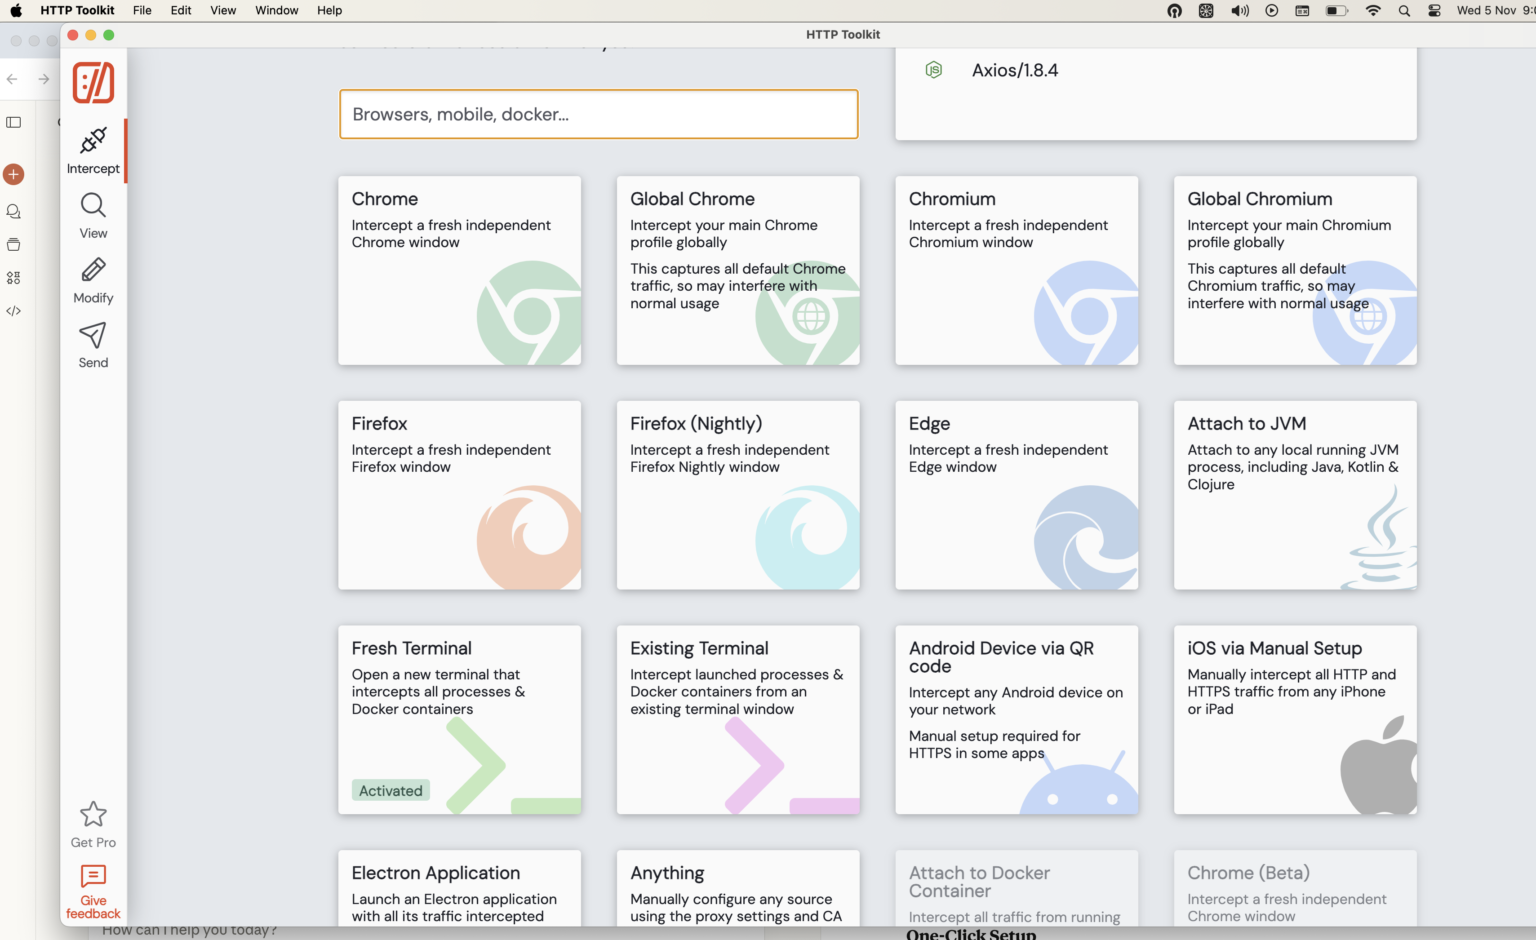
Task: Select the Firefox (Nightly) interceptor
Action: [737, 495]
